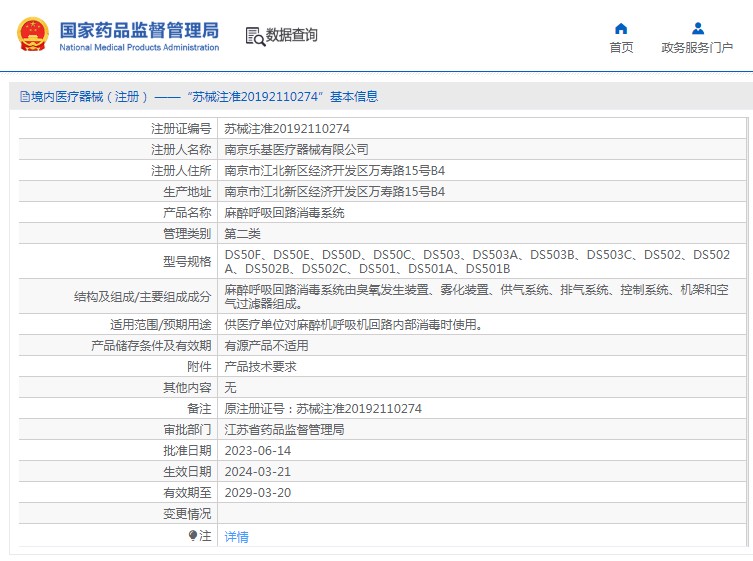Select 江苏省药品监督管理局 approval department
Viewport: 753px width, 561px height.
[x=284, y=430]
